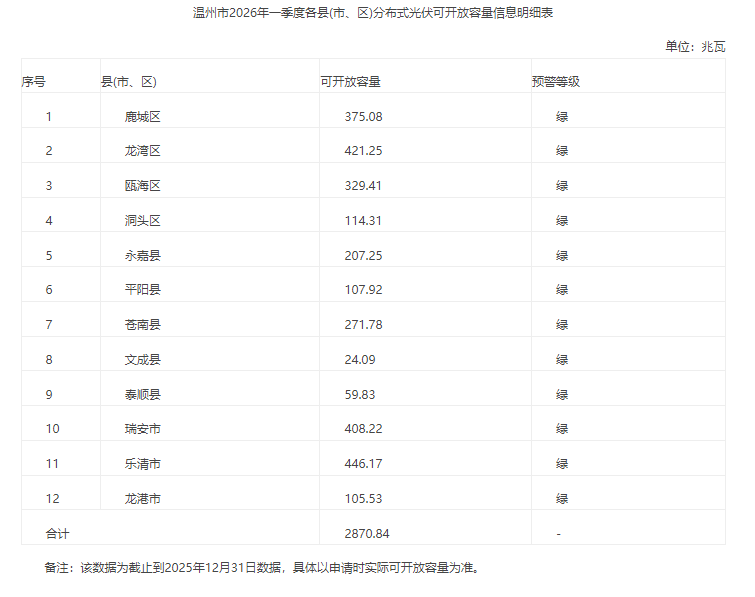Click the 329.41 capacity value
755x597 pixels.
point(363,186)
